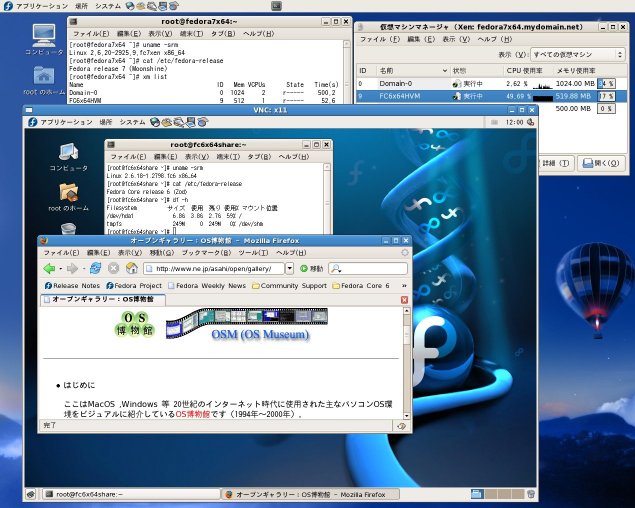Open the Tools menu in Firefox
The height and width of the screenshot is (508, 635).
point(253,252)
